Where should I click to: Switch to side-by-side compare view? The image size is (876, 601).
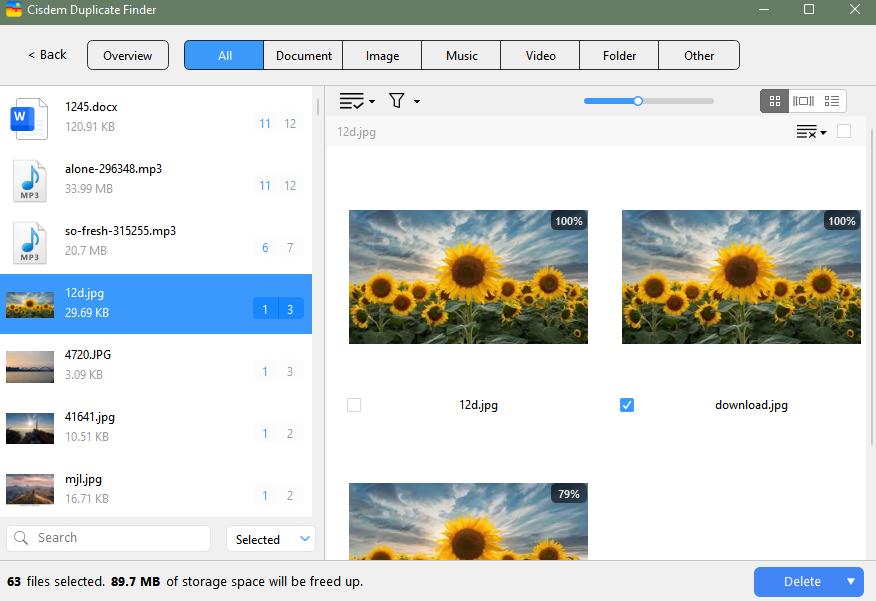coord(803,101)
